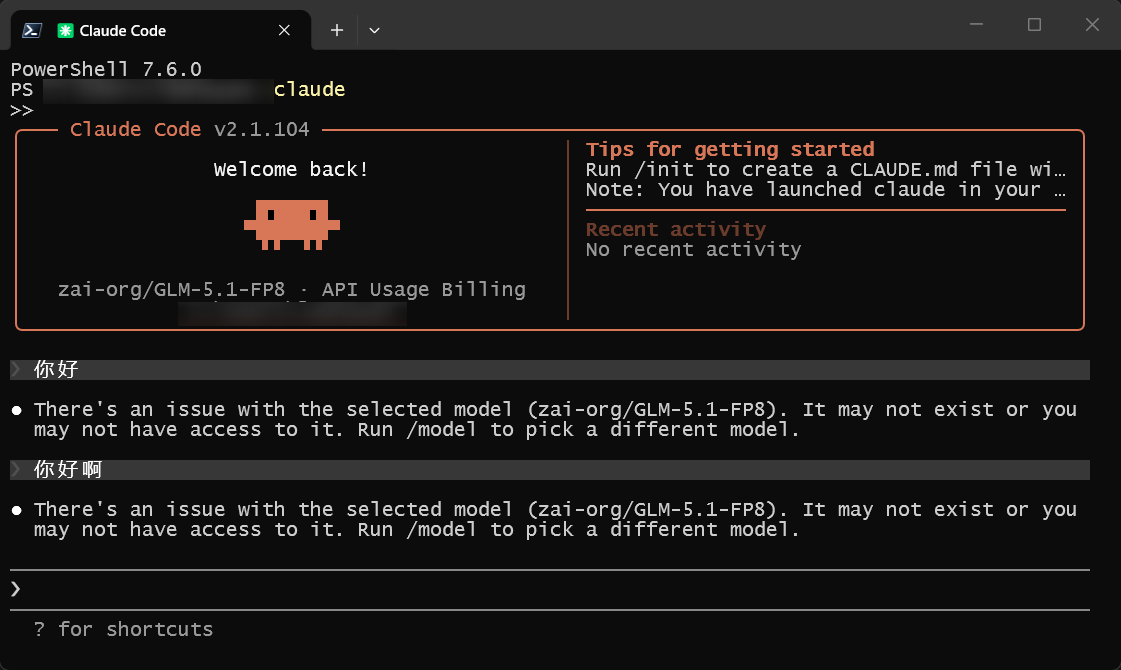Click the '? for shortcuts' hint
The width and height of the screenshot is (1121, 670).
click(x=123, y=629)
